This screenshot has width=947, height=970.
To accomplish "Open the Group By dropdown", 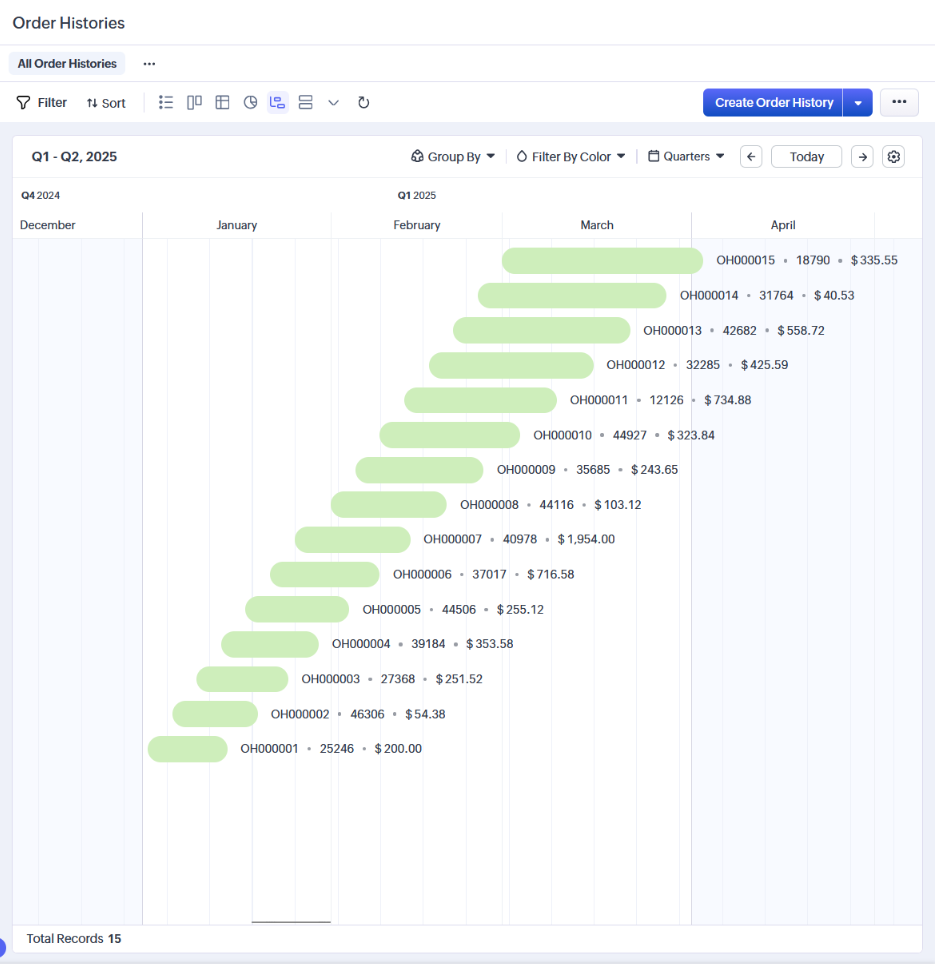I will click(453, 157).
